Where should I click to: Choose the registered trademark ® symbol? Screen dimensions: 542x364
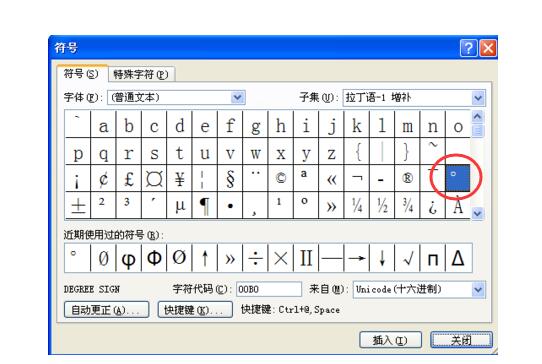click(x=407, y=178)
